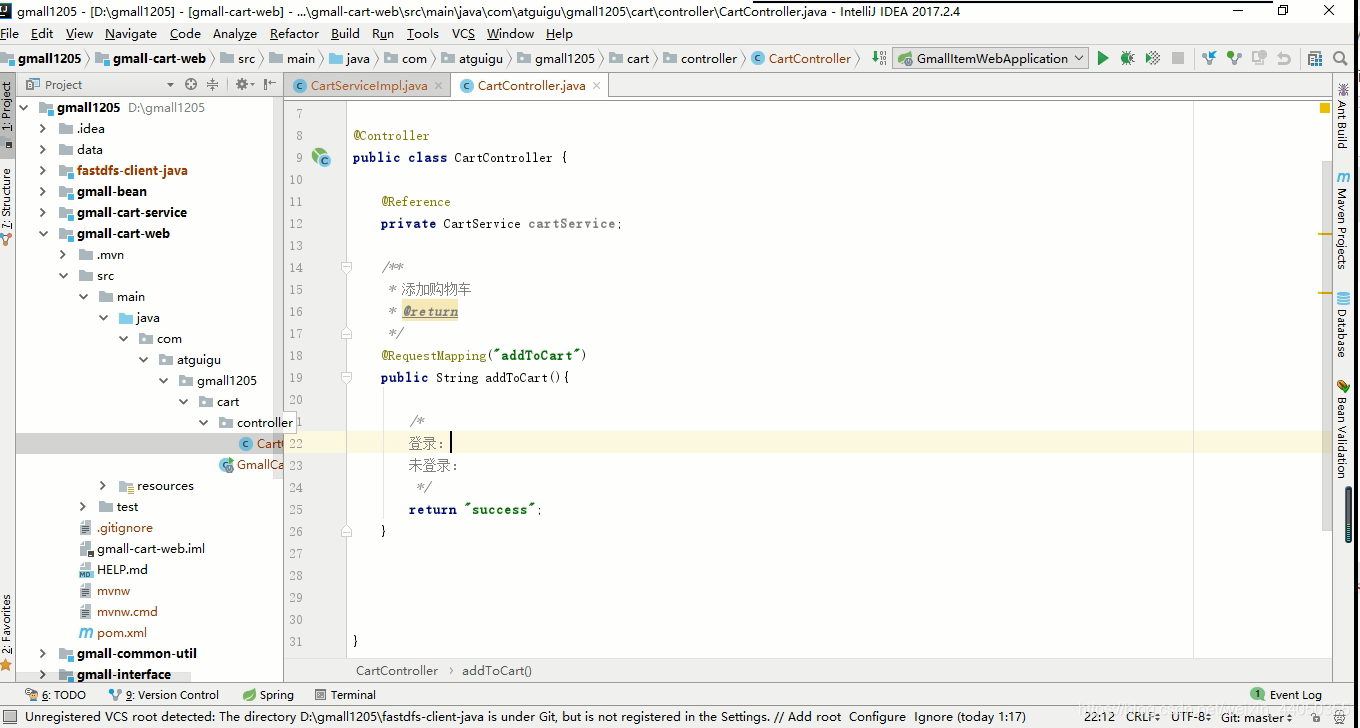Click the Search Everywhere magnifier icon

coord(1341,58)
